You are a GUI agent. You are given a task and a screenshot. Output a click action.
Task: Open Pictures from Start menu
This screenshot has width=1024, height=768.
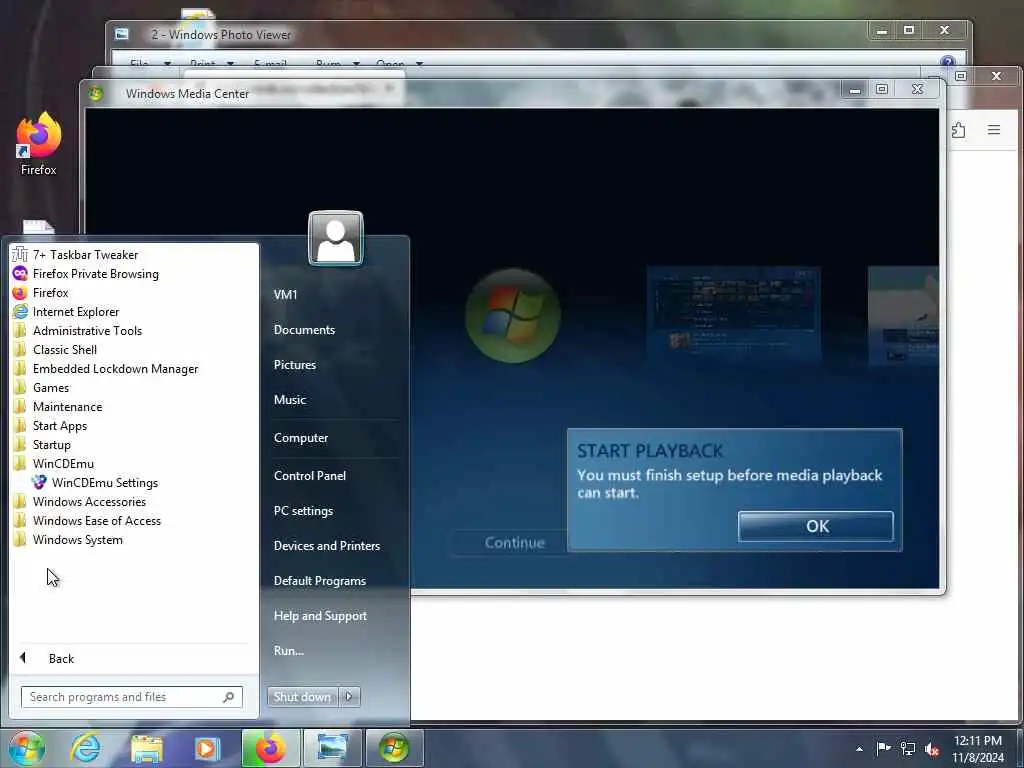pyautogui.click(x=295, y=365)
